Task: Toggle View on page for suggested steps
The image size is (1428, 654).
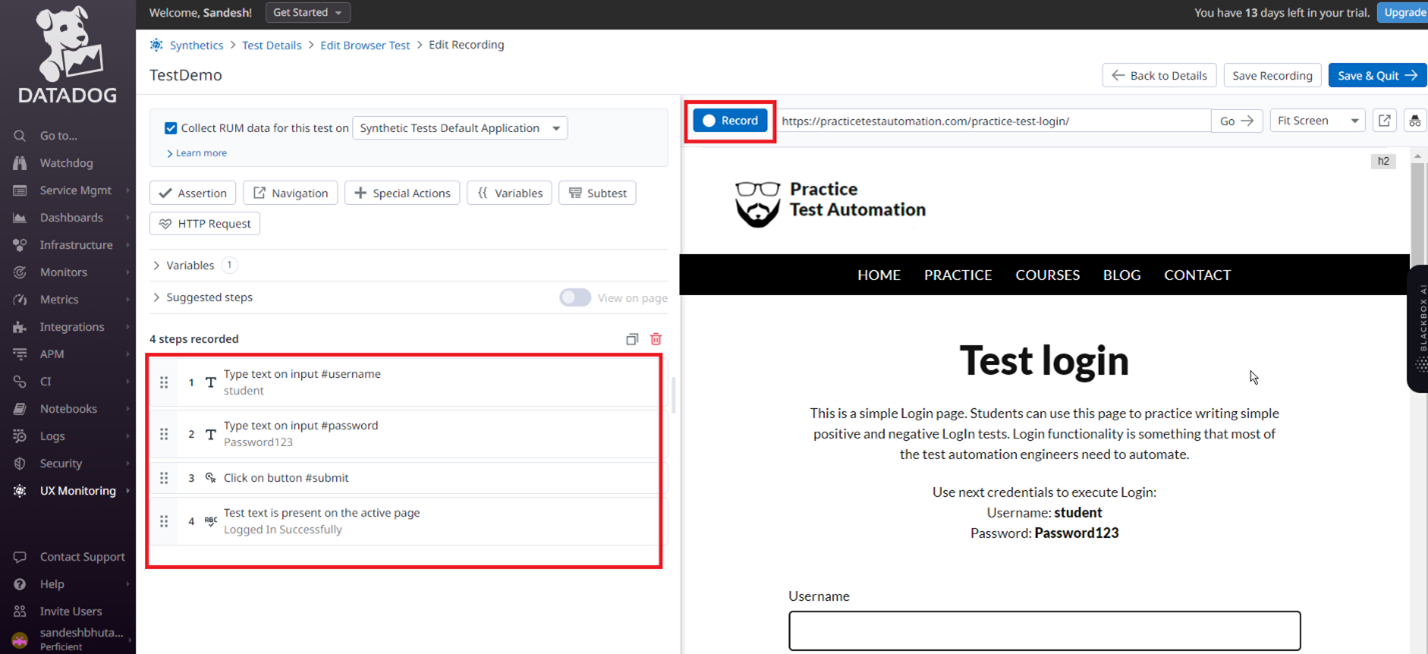Action: point(575,297)
